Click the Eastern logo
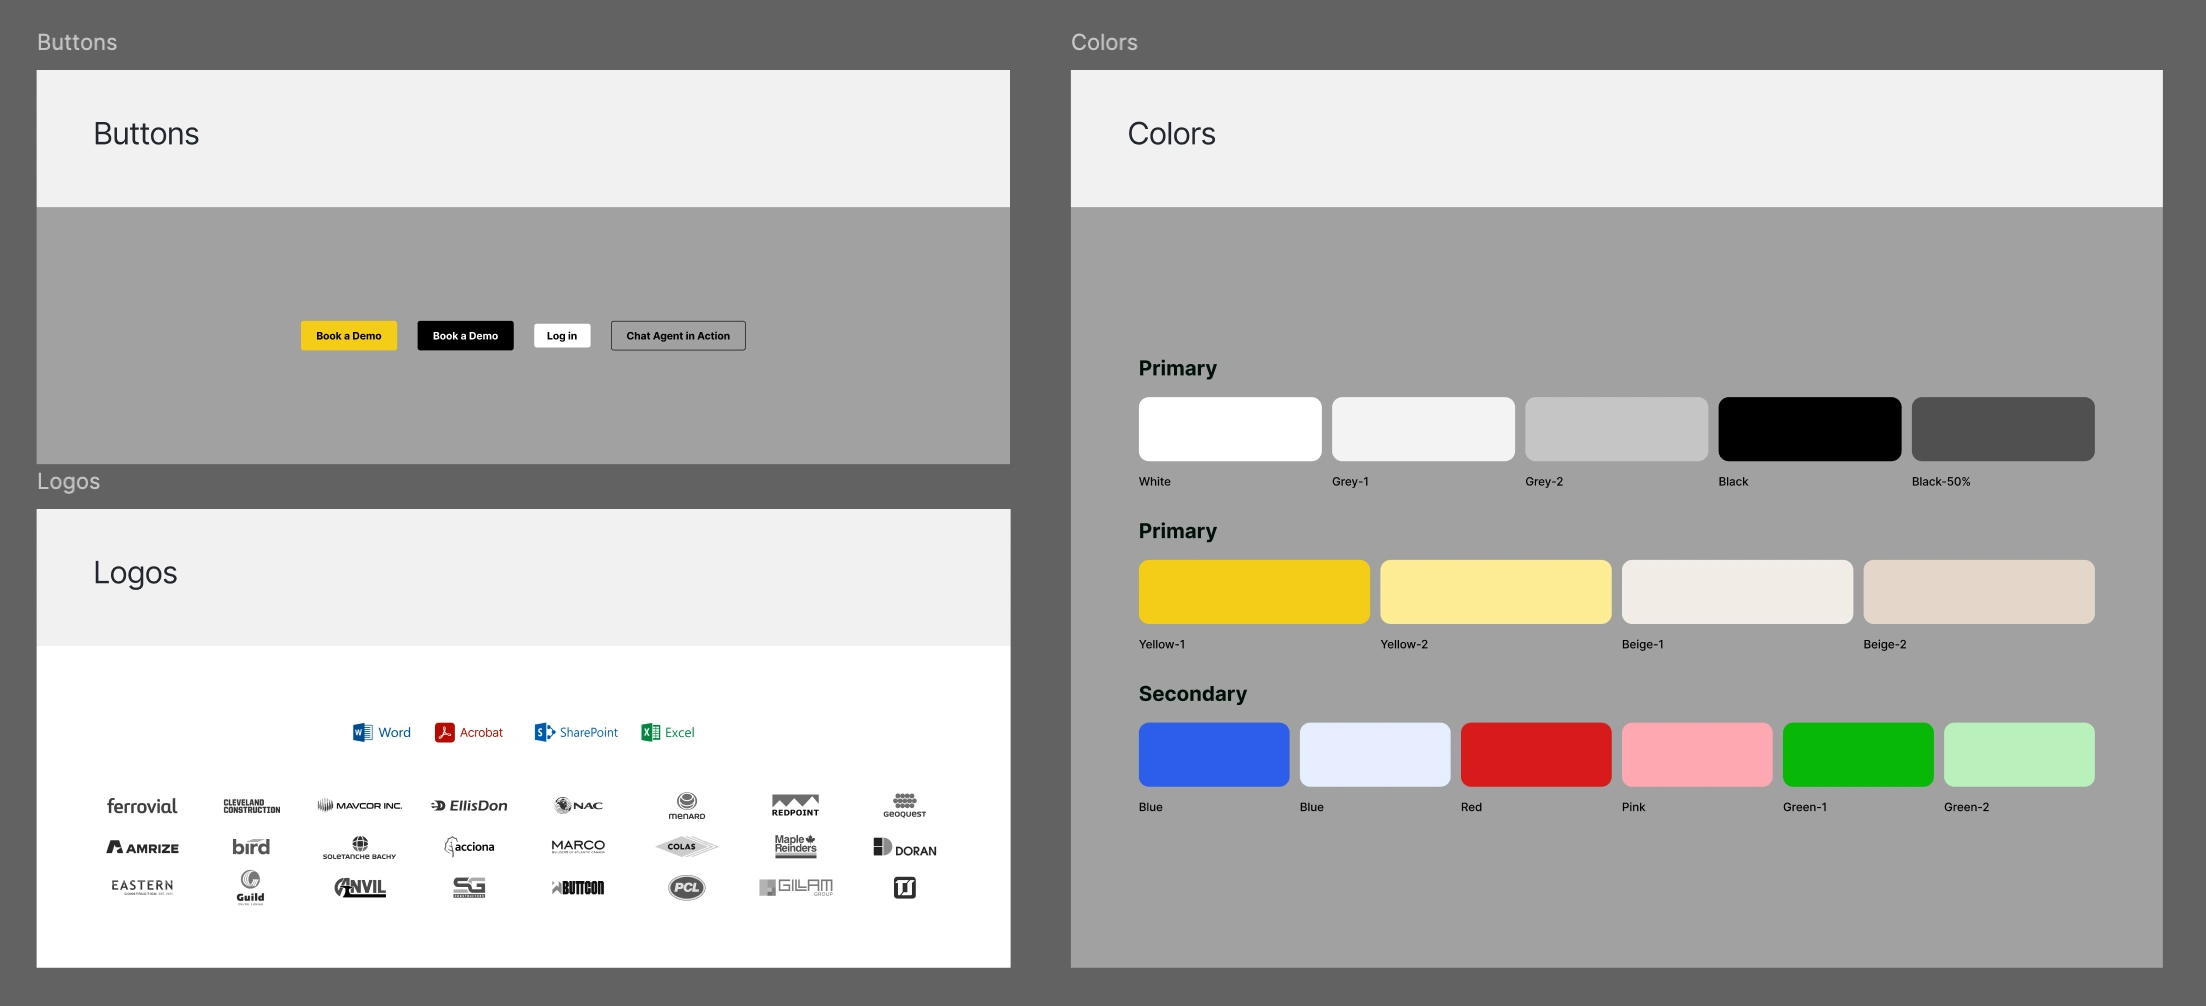Viewport: 2206px width, 1006px height. 142,887
